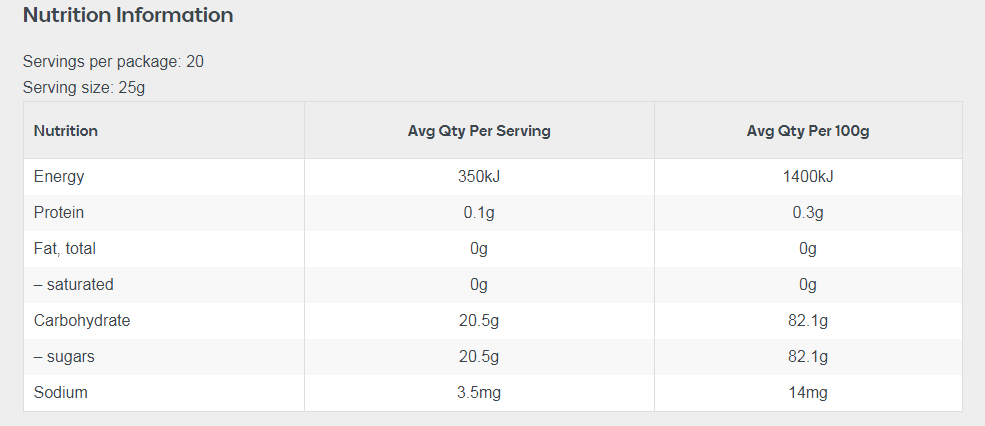Click the 350kJ energy per serving value
Viewport: 985px width, 426px height.
coord(479,177)
